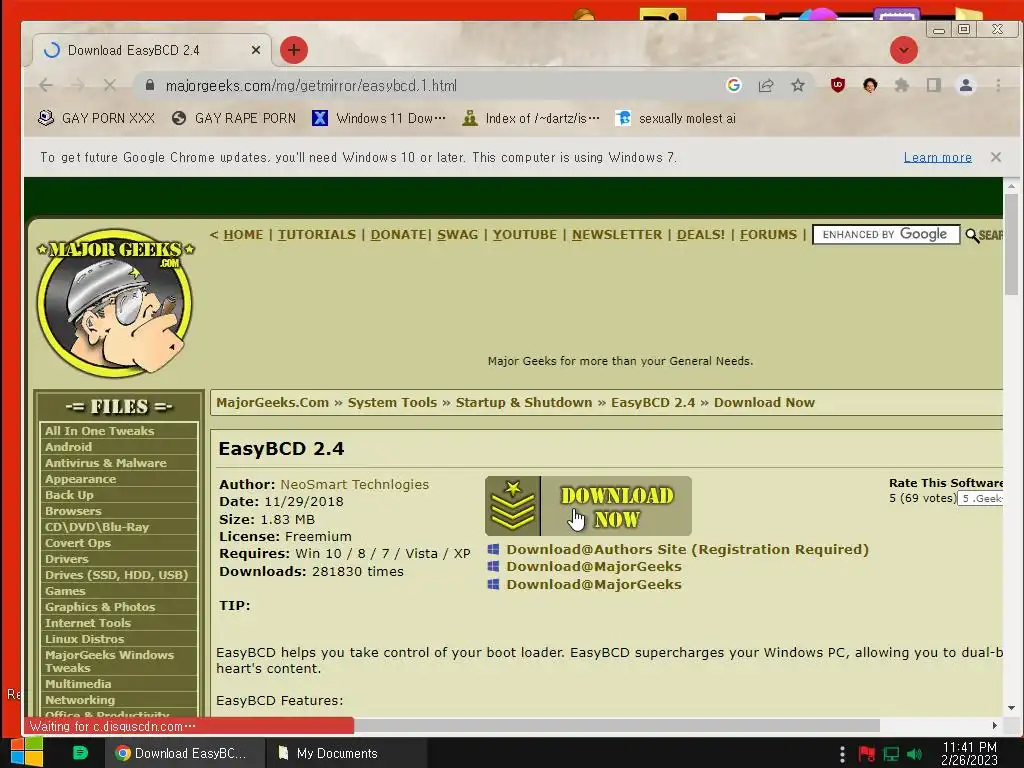Open the Index of /~dartz/is… bookmark

click(531, 118)
